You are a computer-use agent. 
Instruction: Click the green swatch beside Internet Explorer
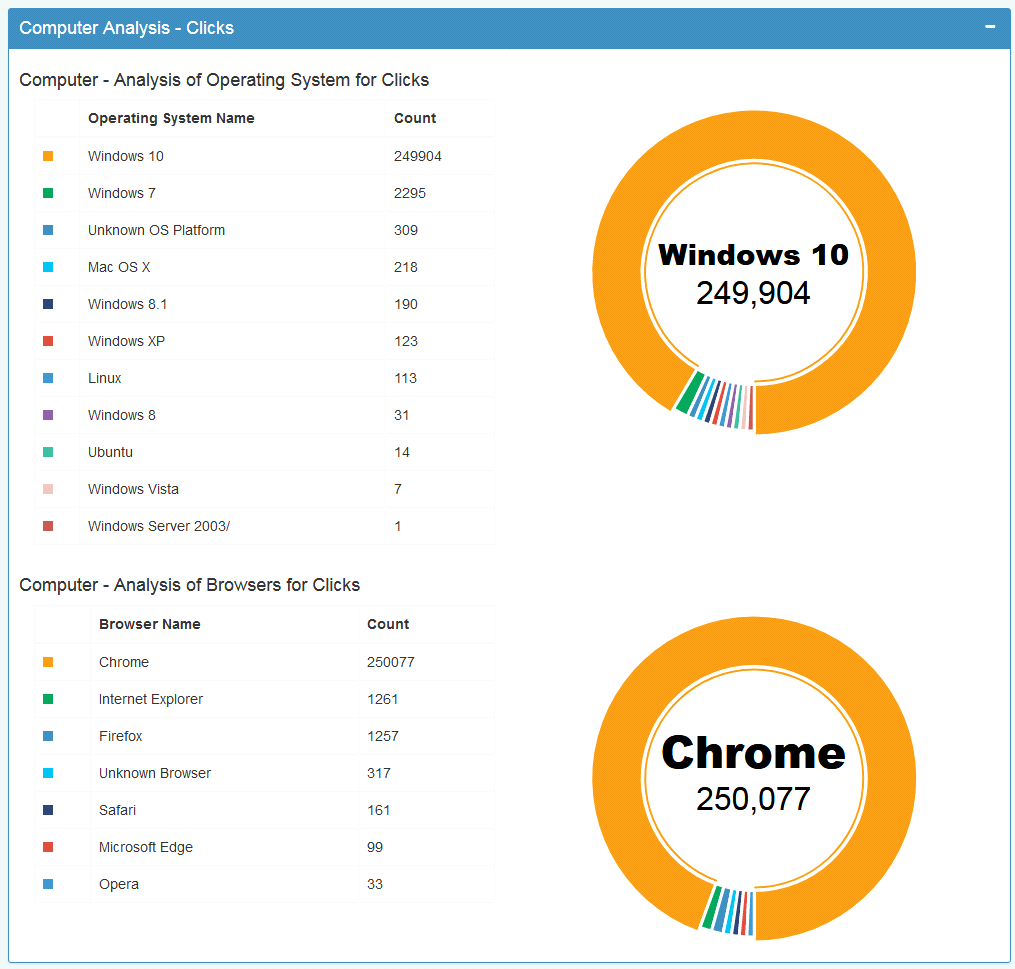(x=48, y=699)
